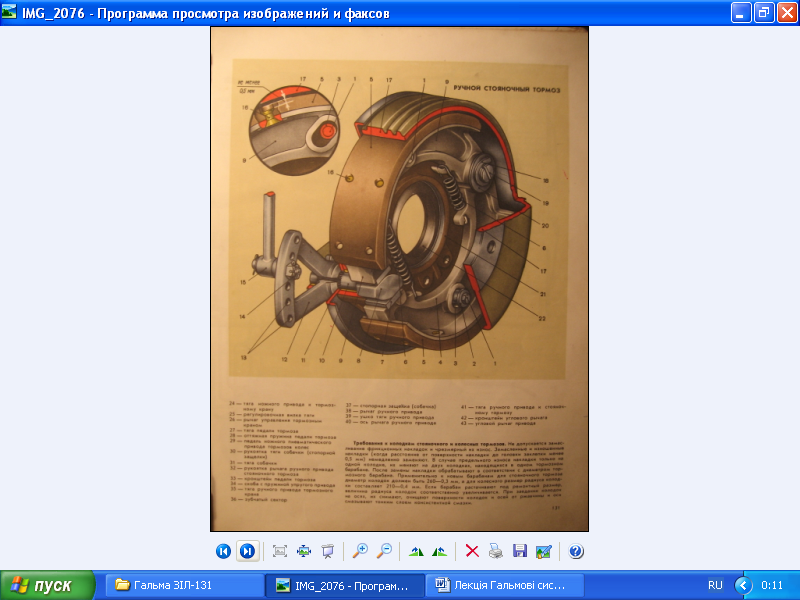Zoom in on the image
This screenshot has width=800, height=600.
[x=360, y=551]
